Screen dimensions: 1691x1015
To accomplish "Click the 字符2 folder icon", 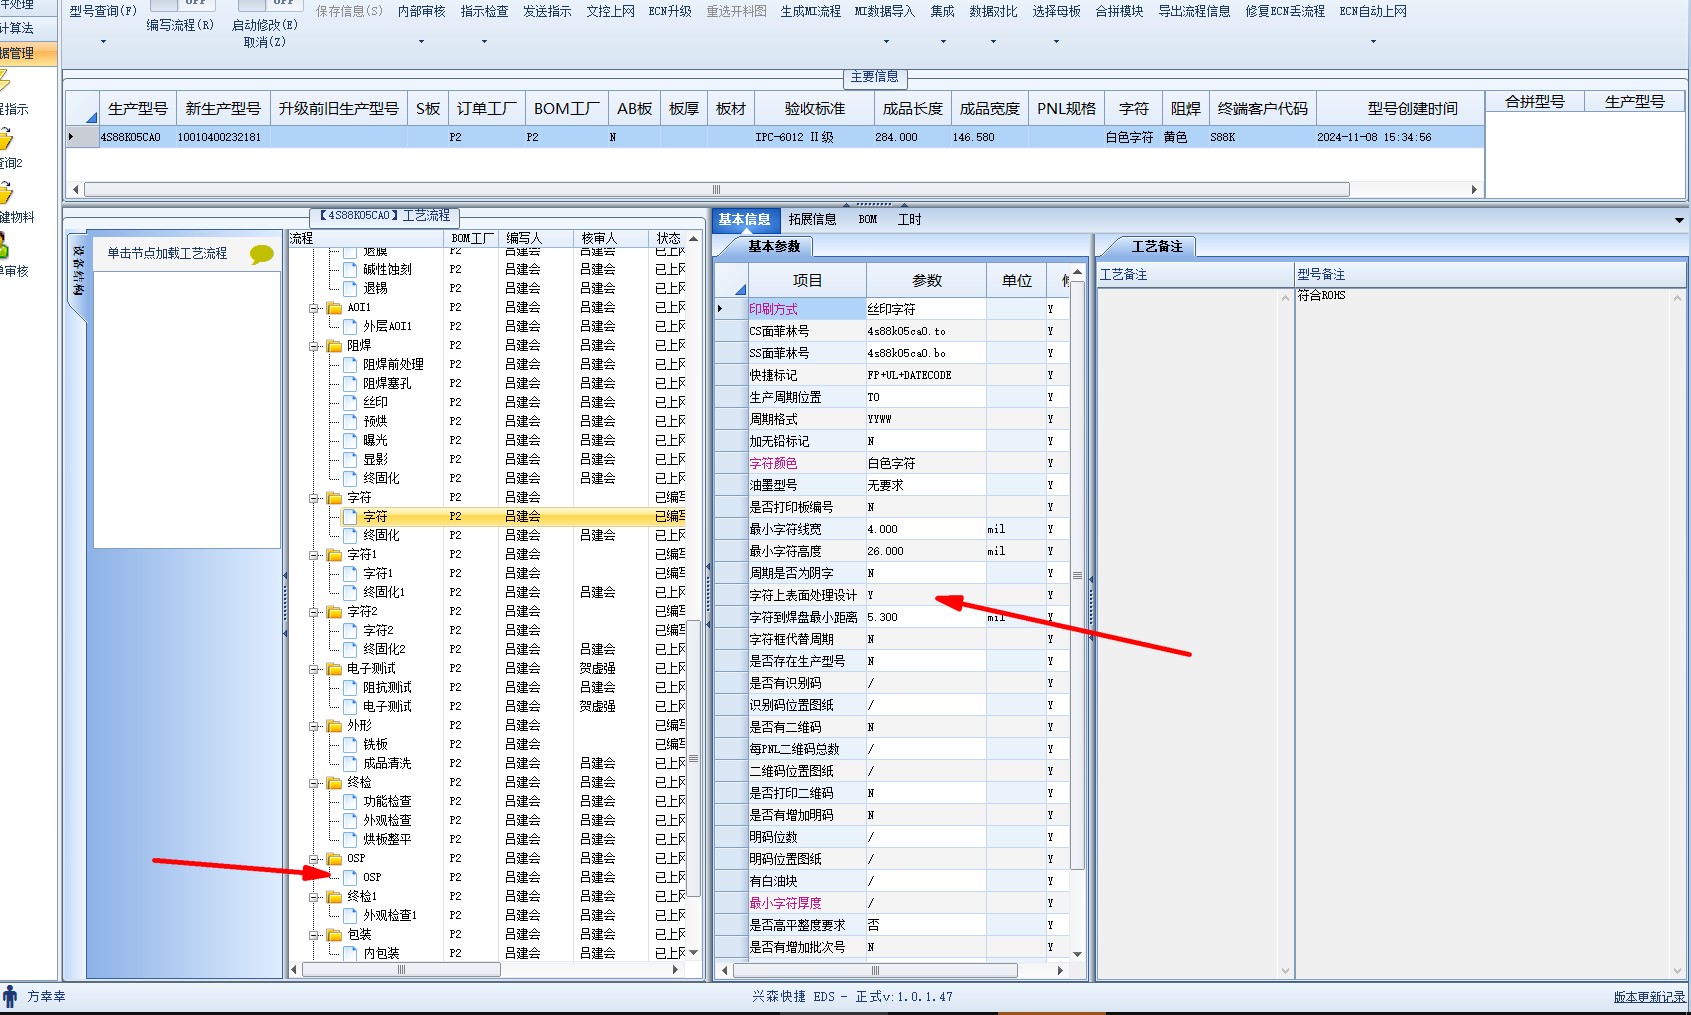I will (335, 612).
